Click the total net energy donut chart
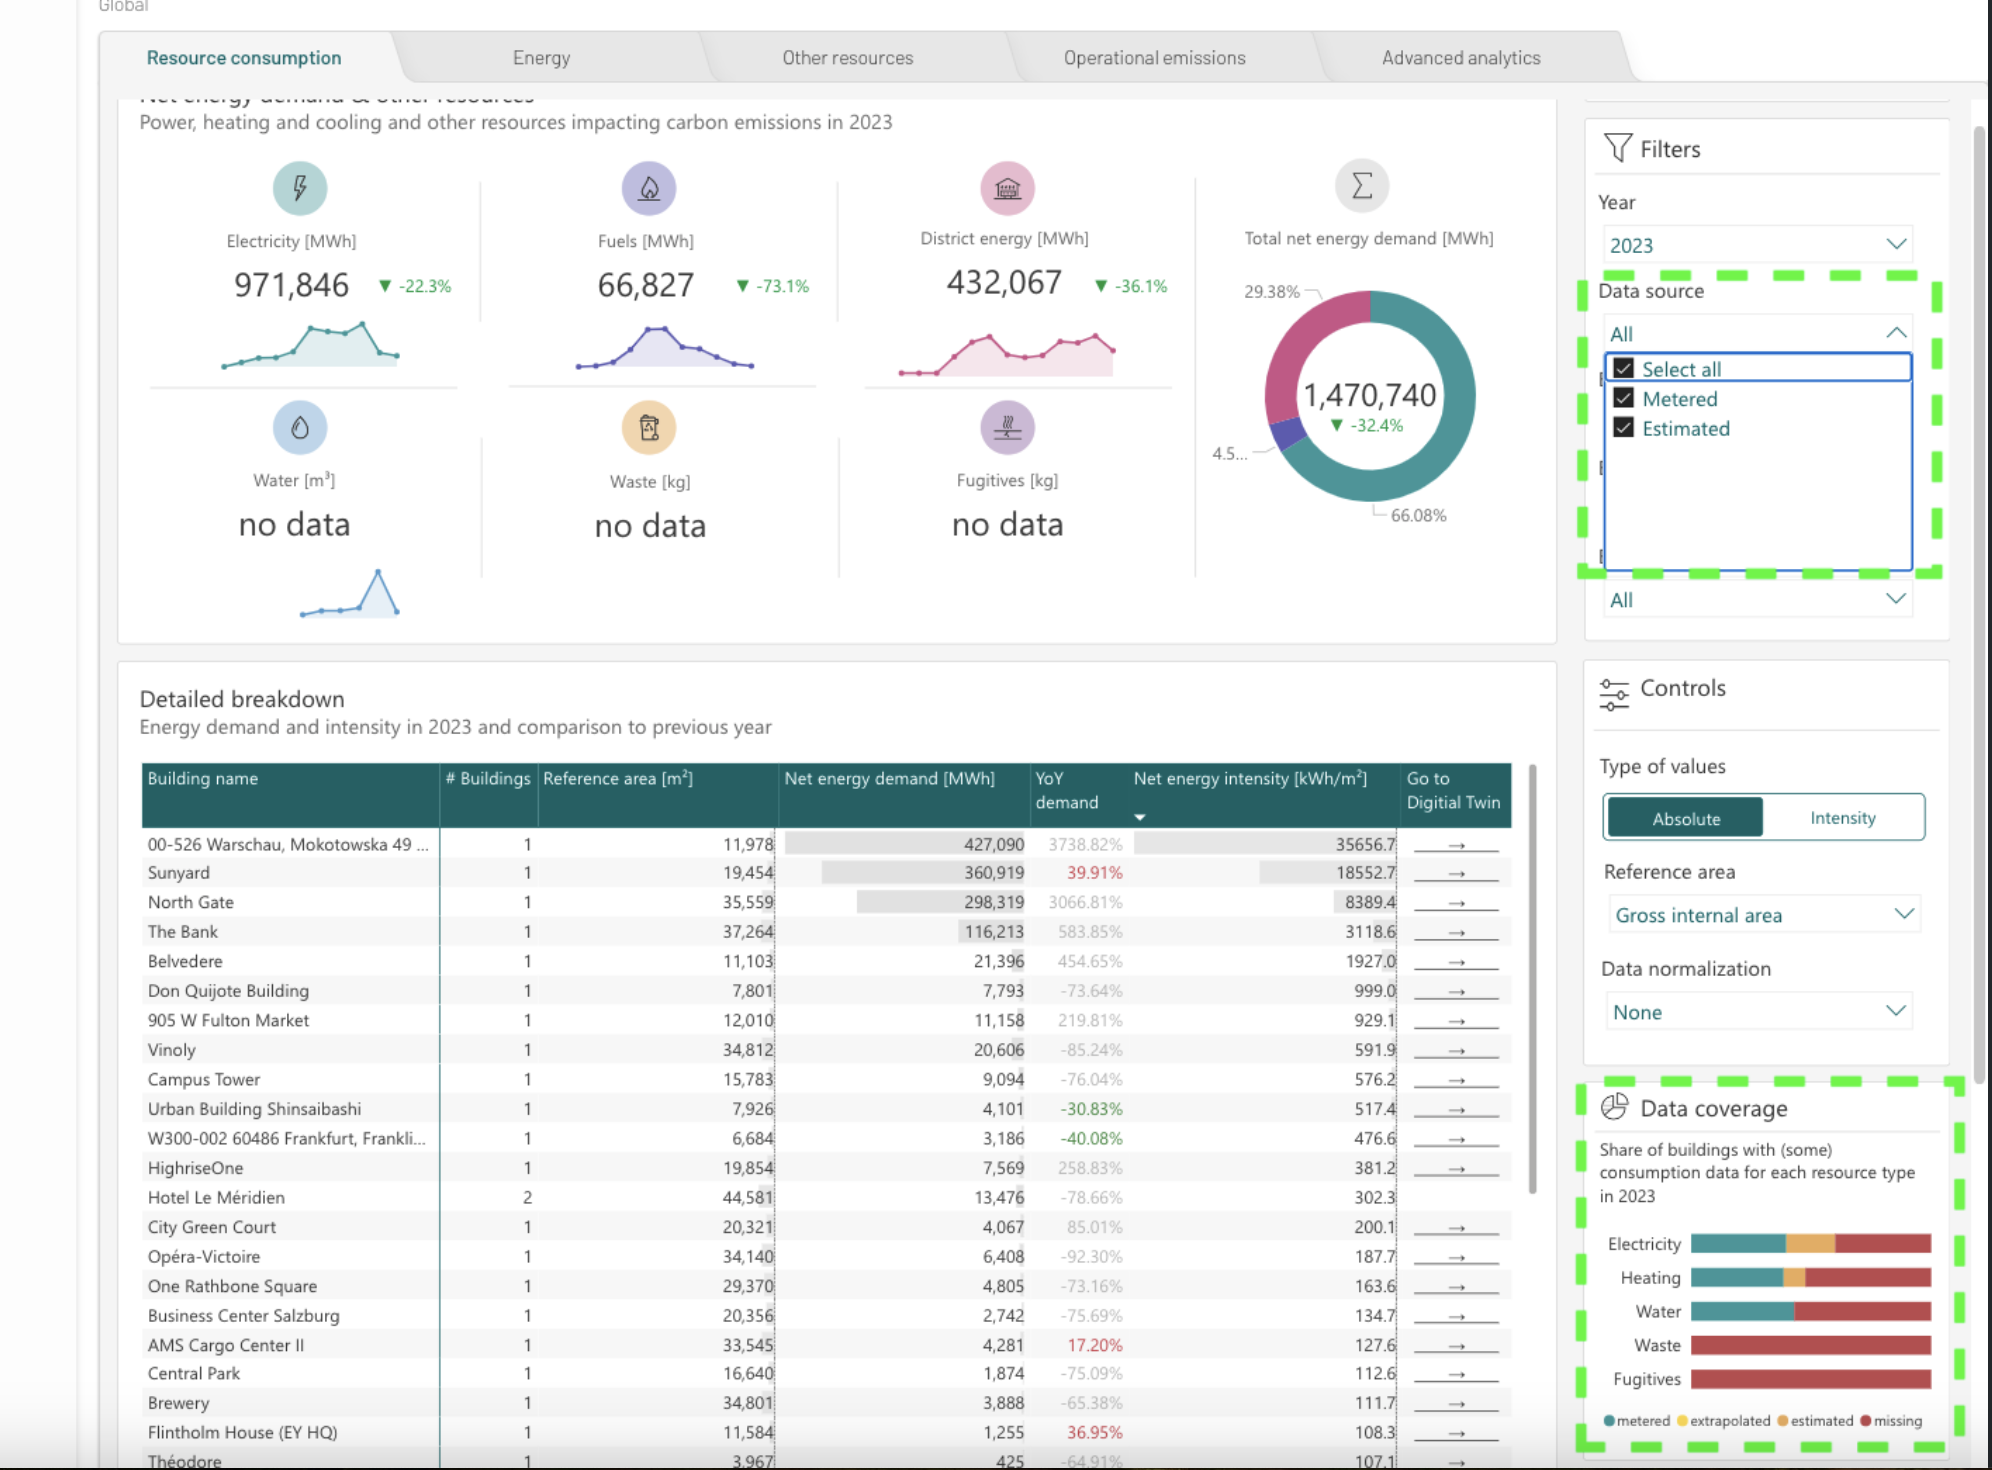Screen dimensions: 1992x1470 click(1370, 396)
